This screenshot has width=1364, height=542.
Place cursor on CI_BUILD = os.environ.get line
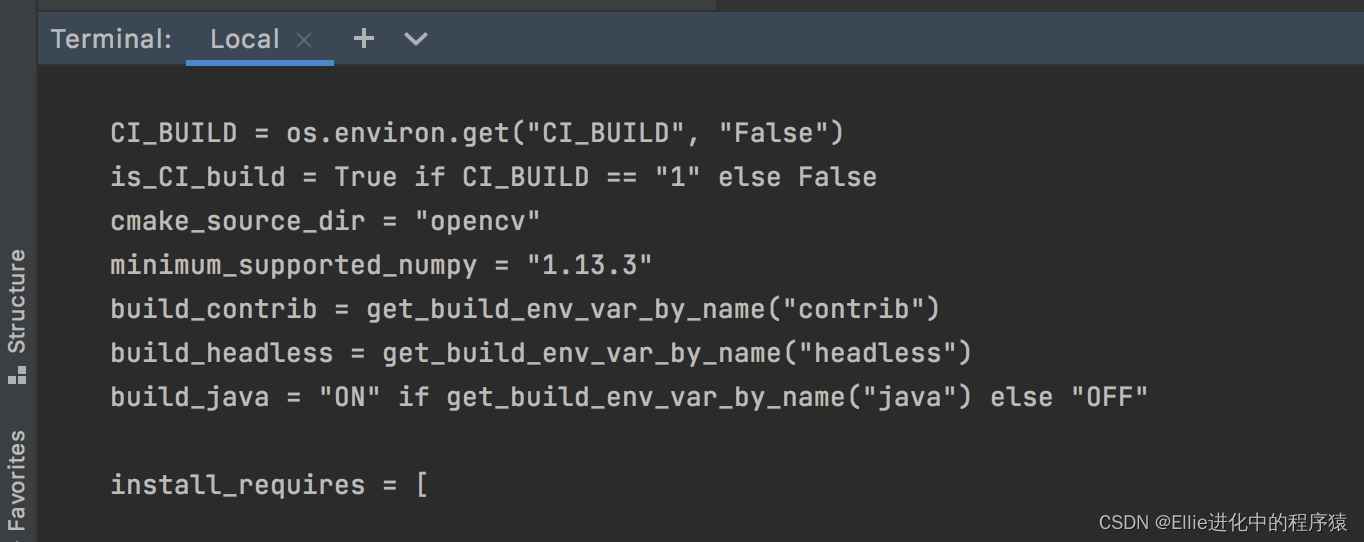[x=477, y=133]
